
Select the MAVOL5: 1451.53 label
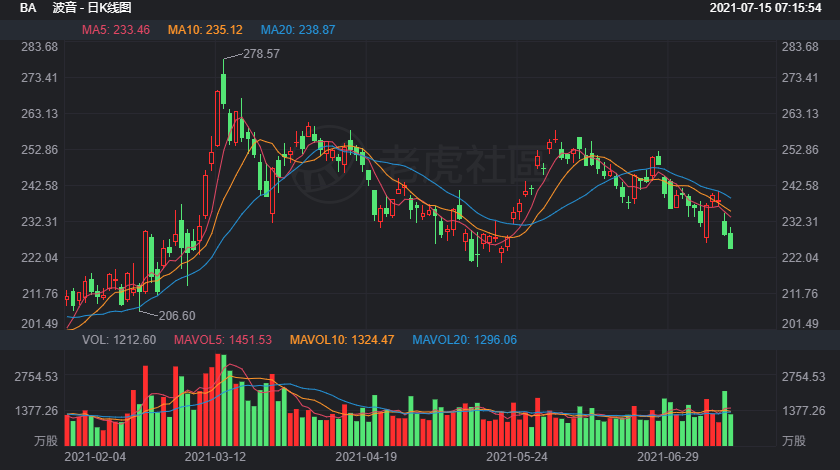point(223,340)
